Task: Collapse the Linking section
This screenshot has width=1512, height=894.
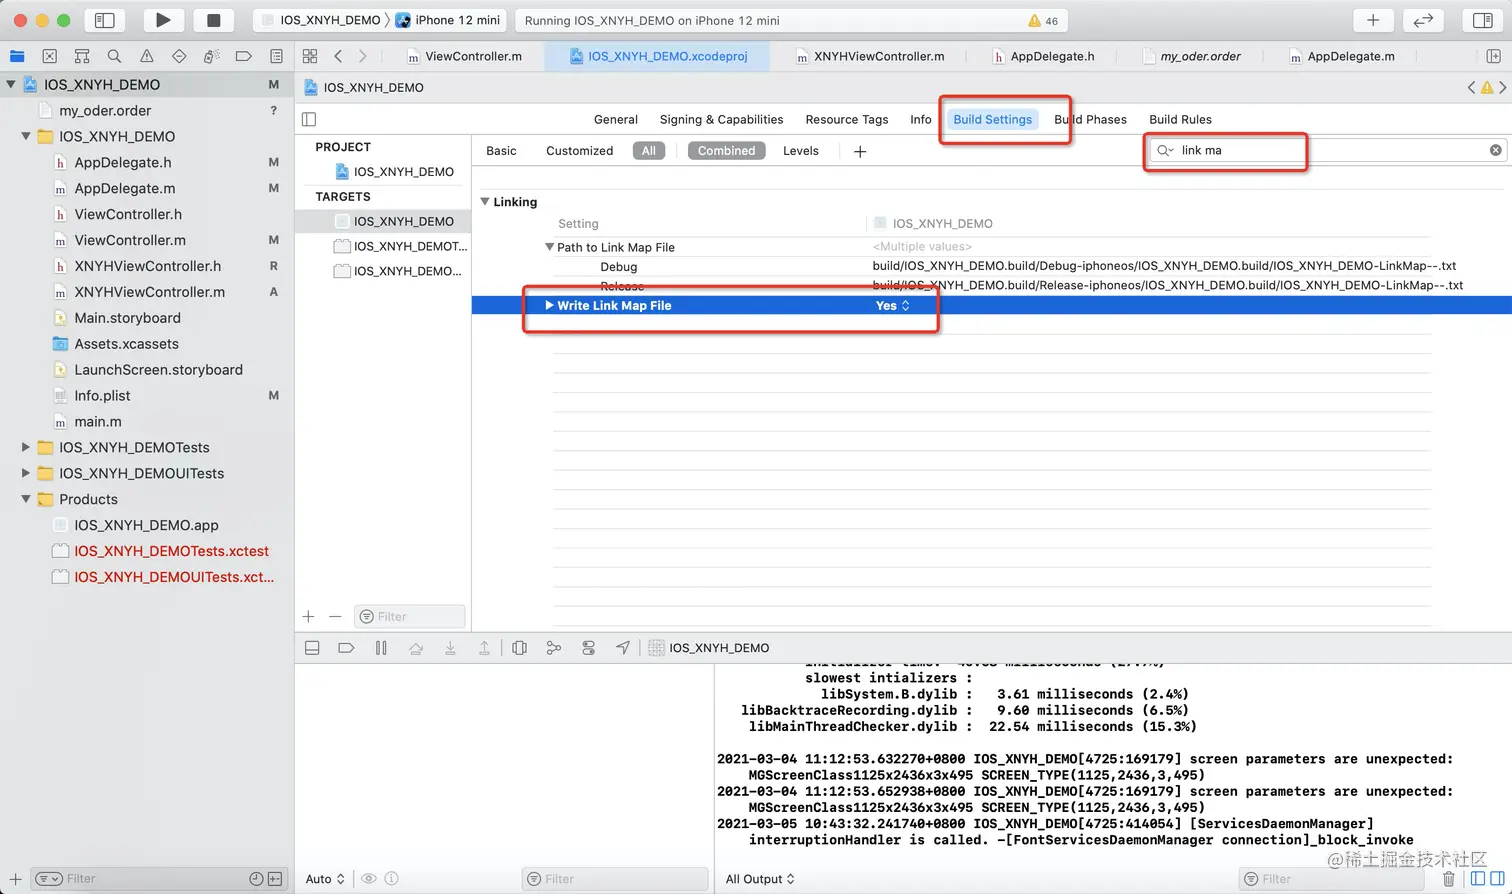Action: point(485,202)
